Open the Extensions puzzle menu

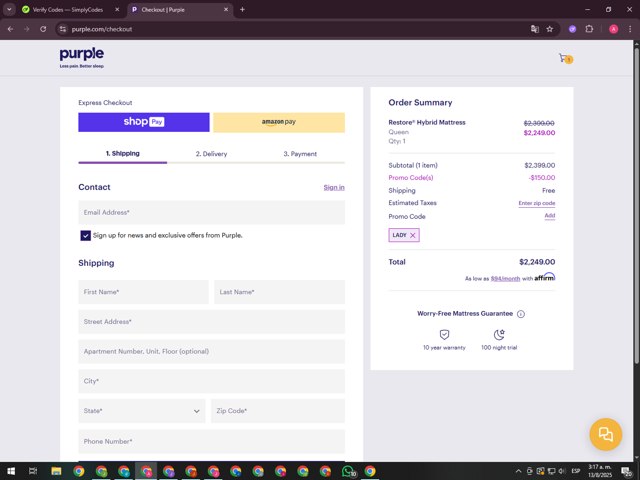pyautogui.click(x=589, y=29)
